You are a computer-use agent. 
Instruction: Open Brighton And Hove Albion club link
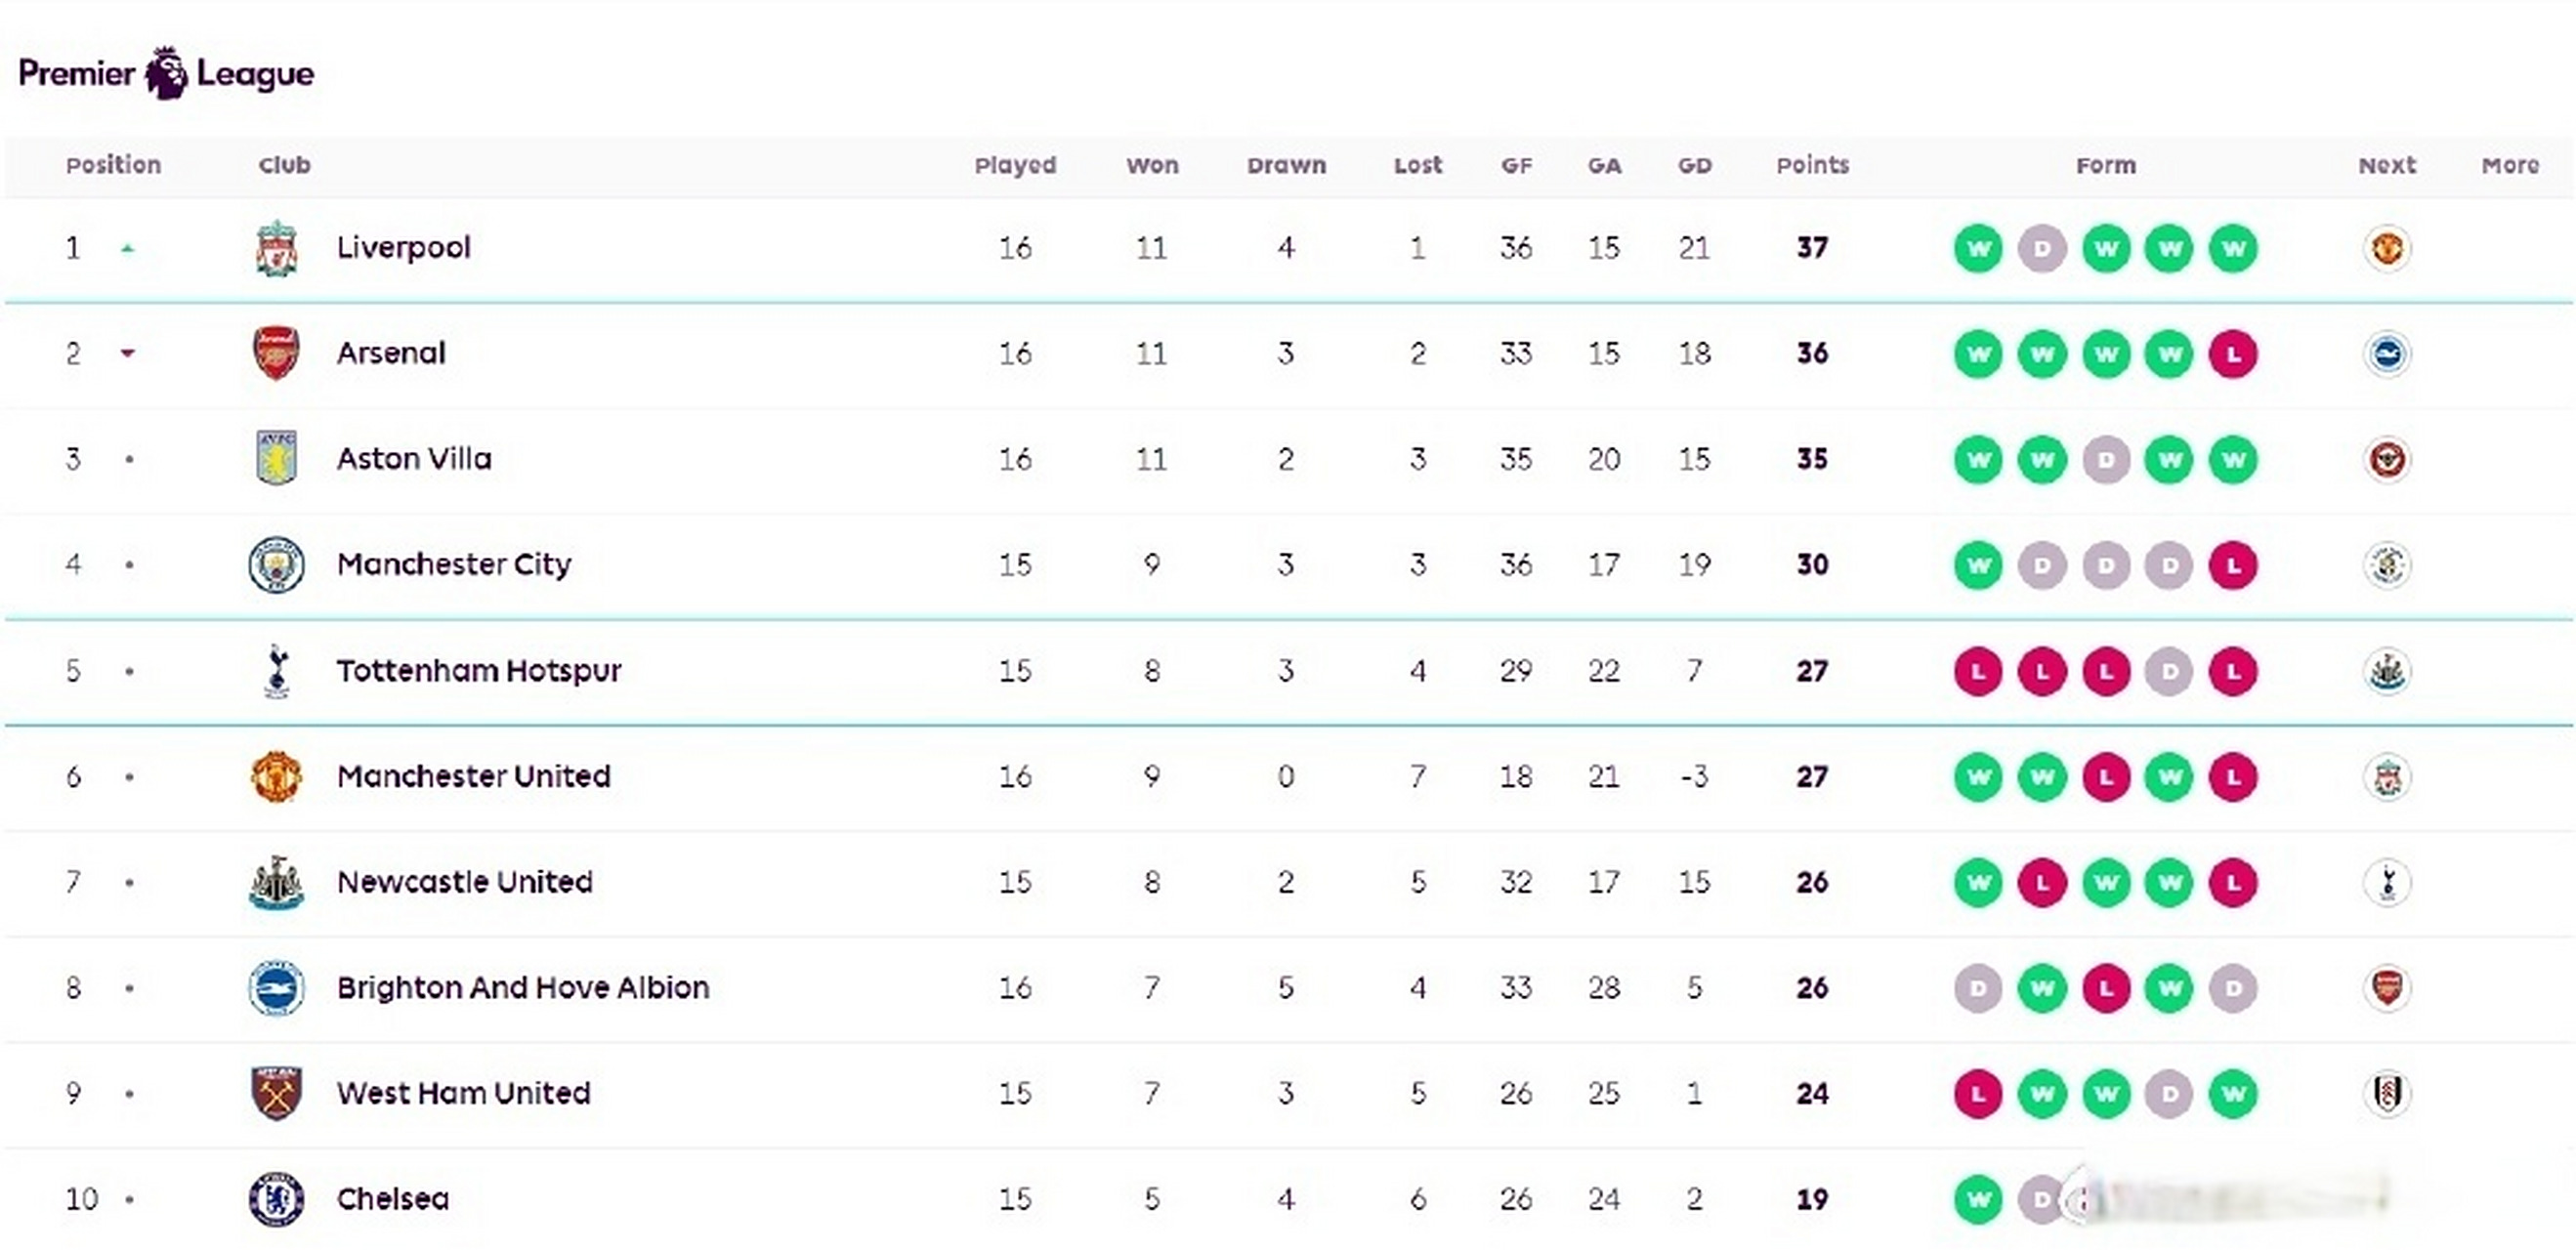coord(523,988)
